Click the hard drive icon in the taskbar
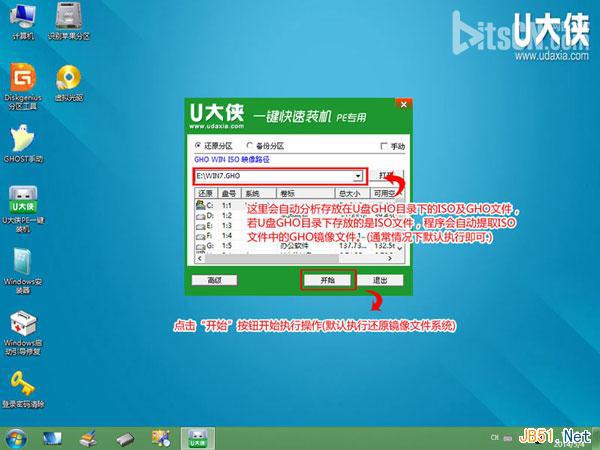The height and width of the screenshot is (450, 600). click(x=125, y=439)
